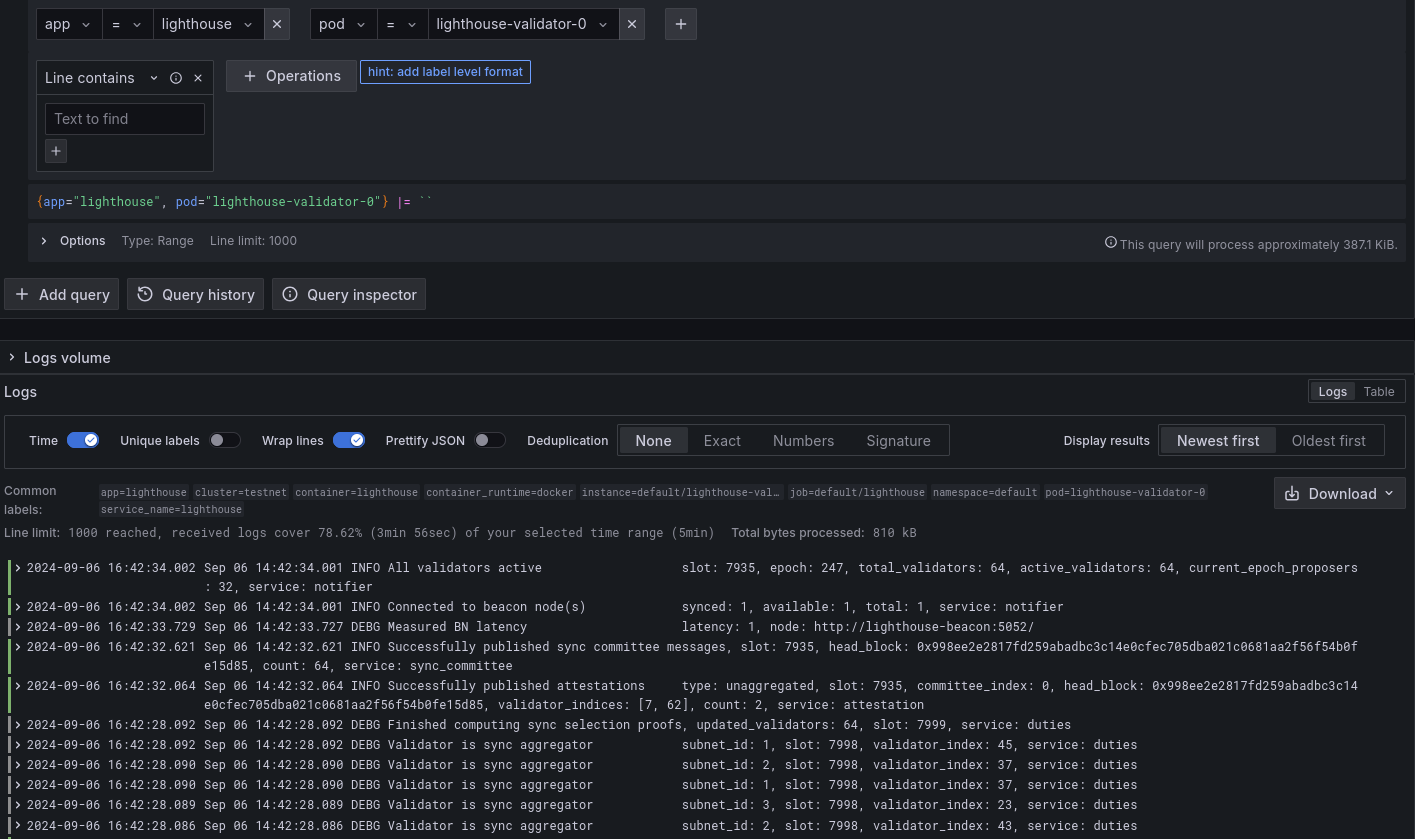Expand log row with validator_index: 43

click(x=18, y=826)
